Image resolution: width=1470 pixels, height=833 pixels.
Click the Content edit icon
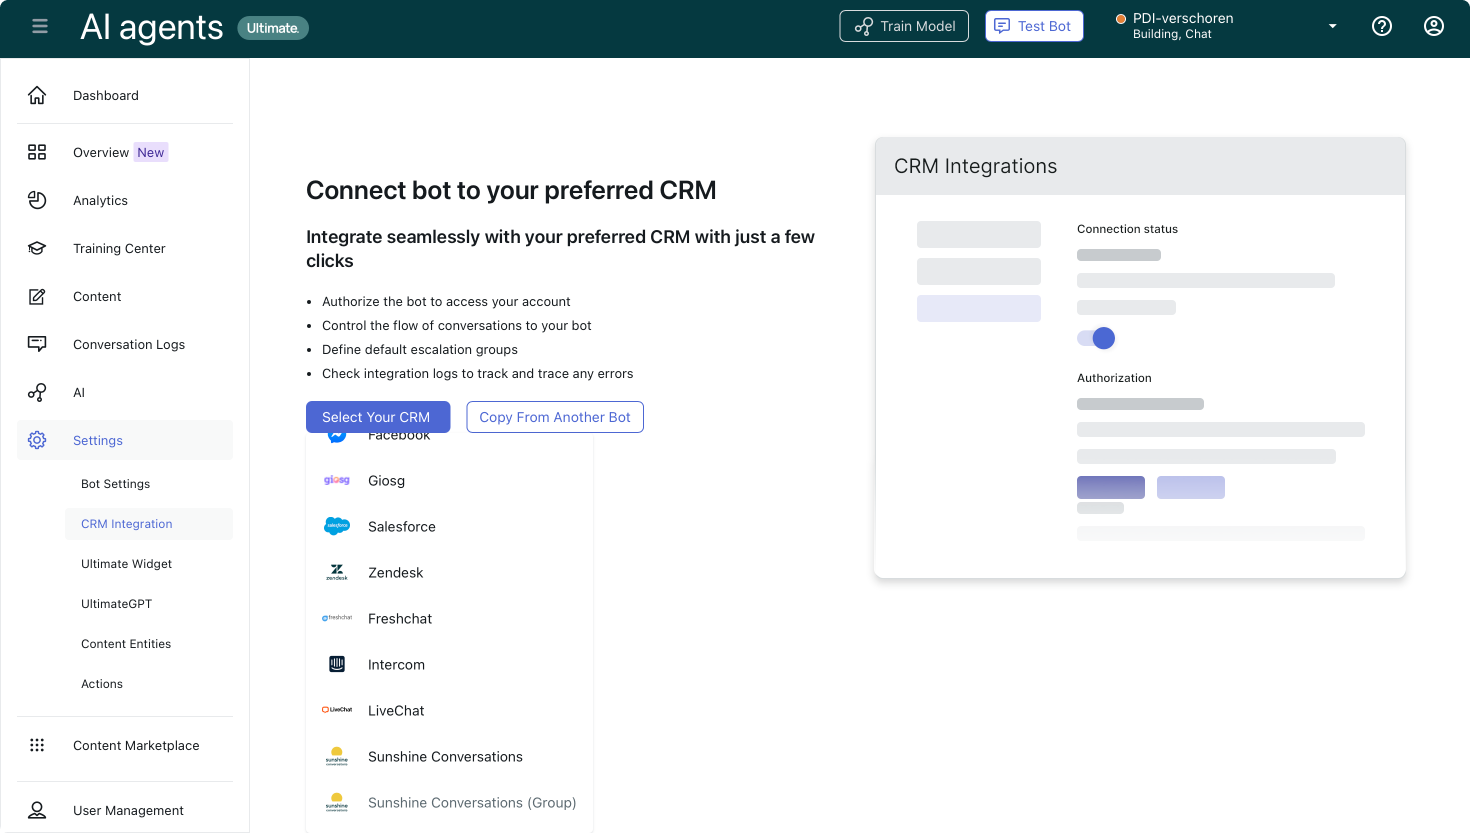(37, 296)
